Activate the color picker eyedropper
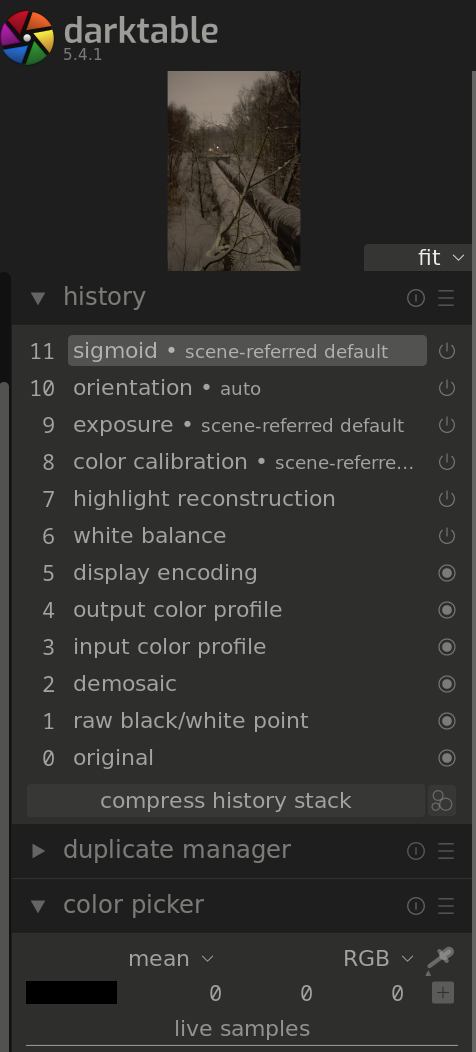 [440, 959]
